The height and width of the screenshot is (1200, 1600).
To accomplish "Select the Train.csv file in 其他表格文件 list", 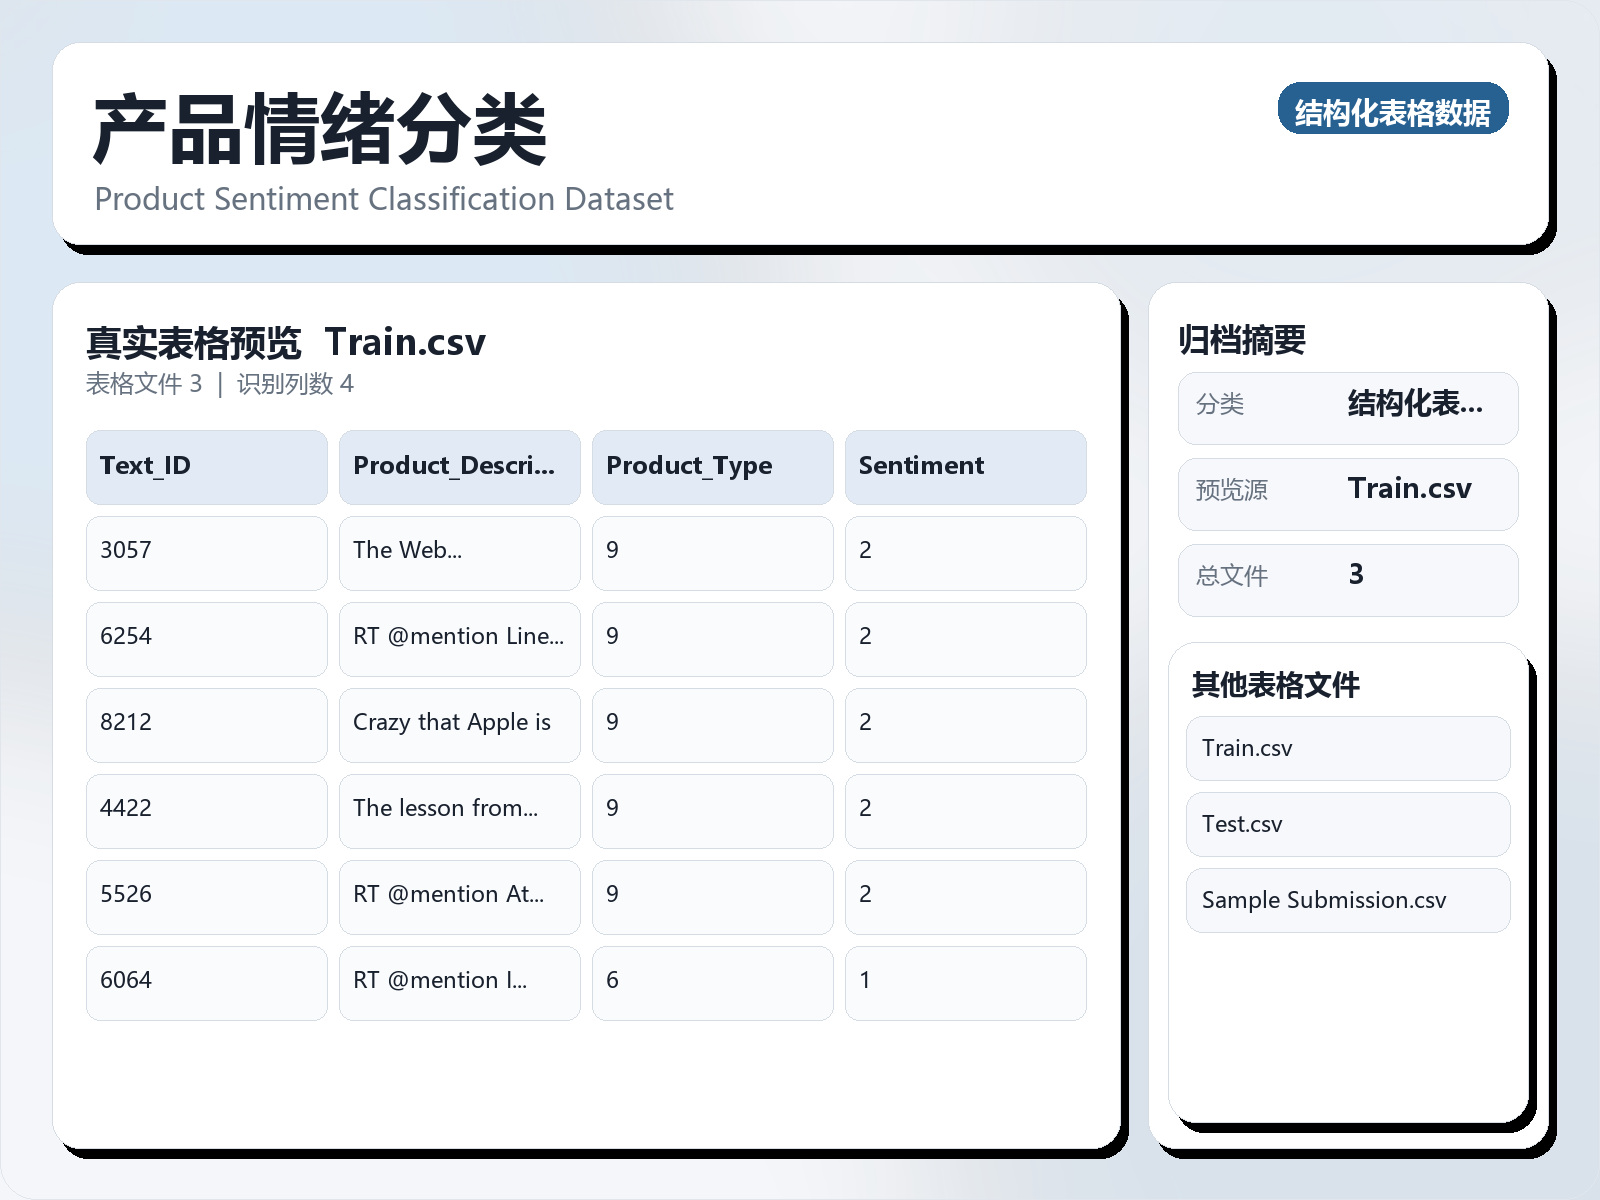I will [x=1347, y=748].
